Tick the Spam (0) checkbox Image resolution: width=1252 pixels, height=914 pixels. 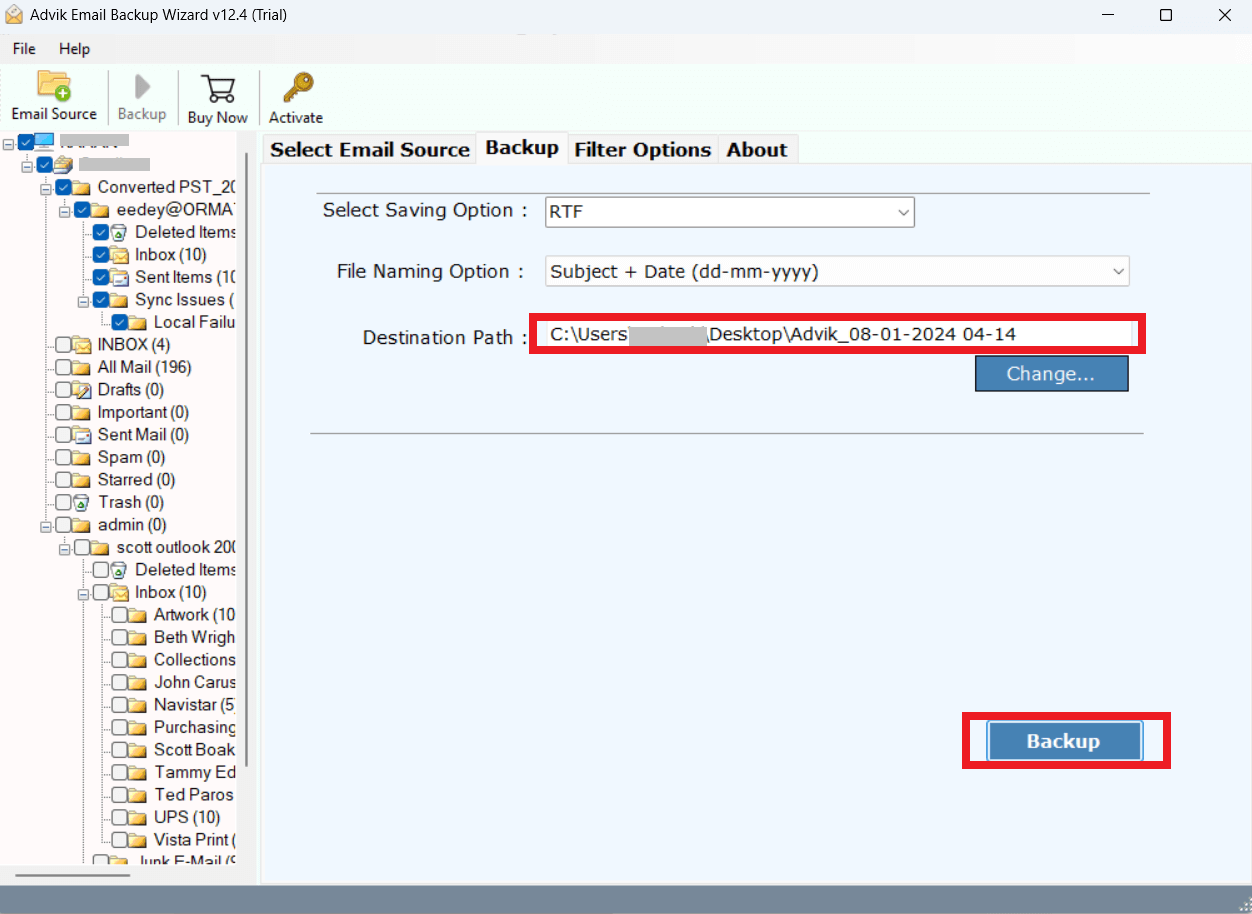63,457
